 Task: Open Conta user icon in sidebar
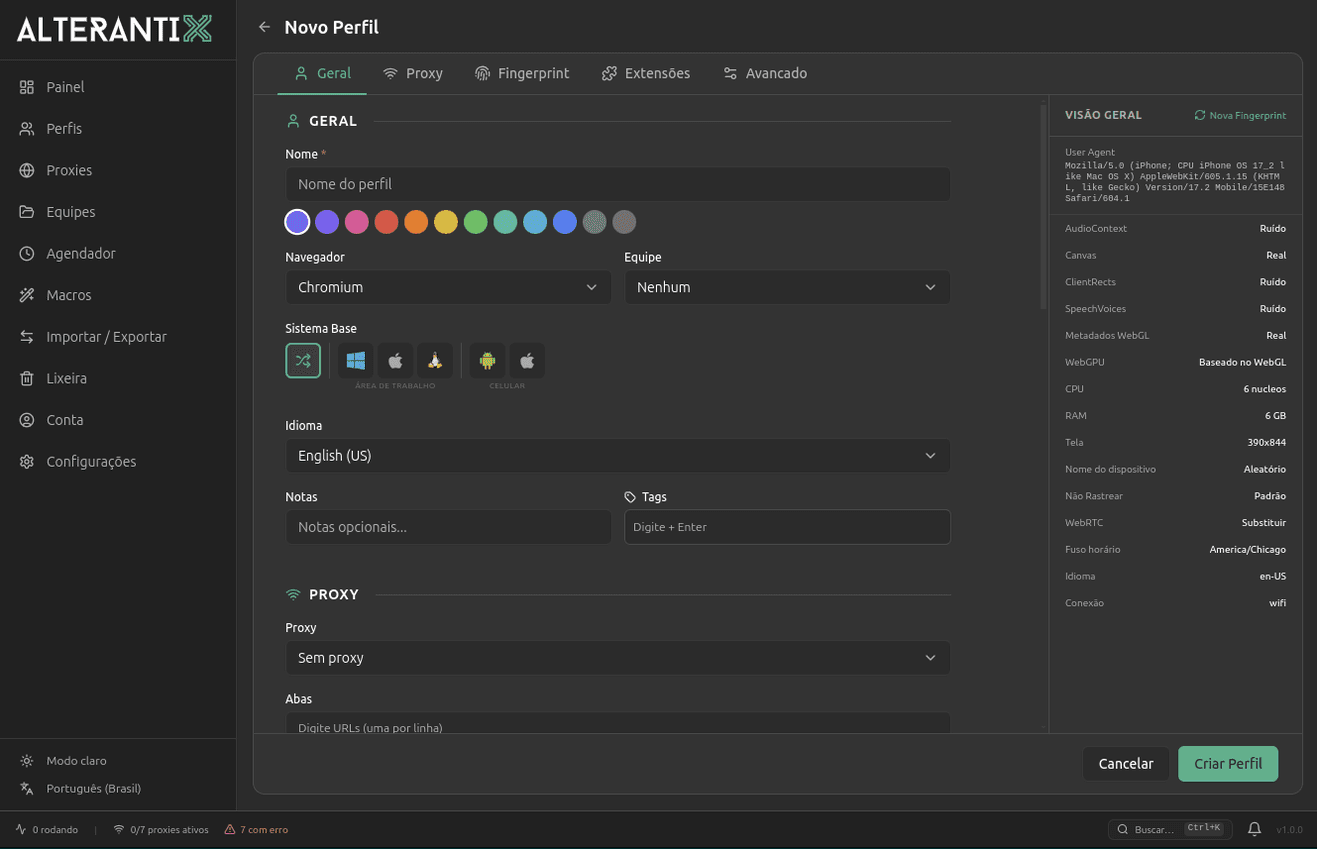[27, 420]
